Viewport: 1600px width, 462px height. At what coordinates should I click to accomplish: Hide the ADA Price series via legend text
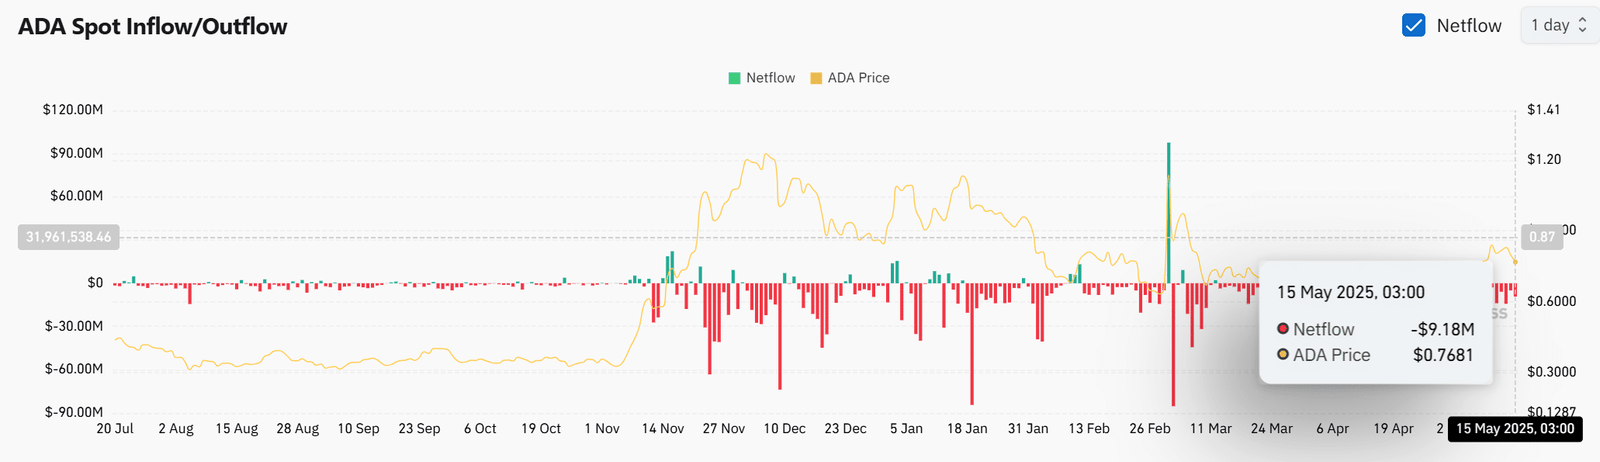[858, 78]
